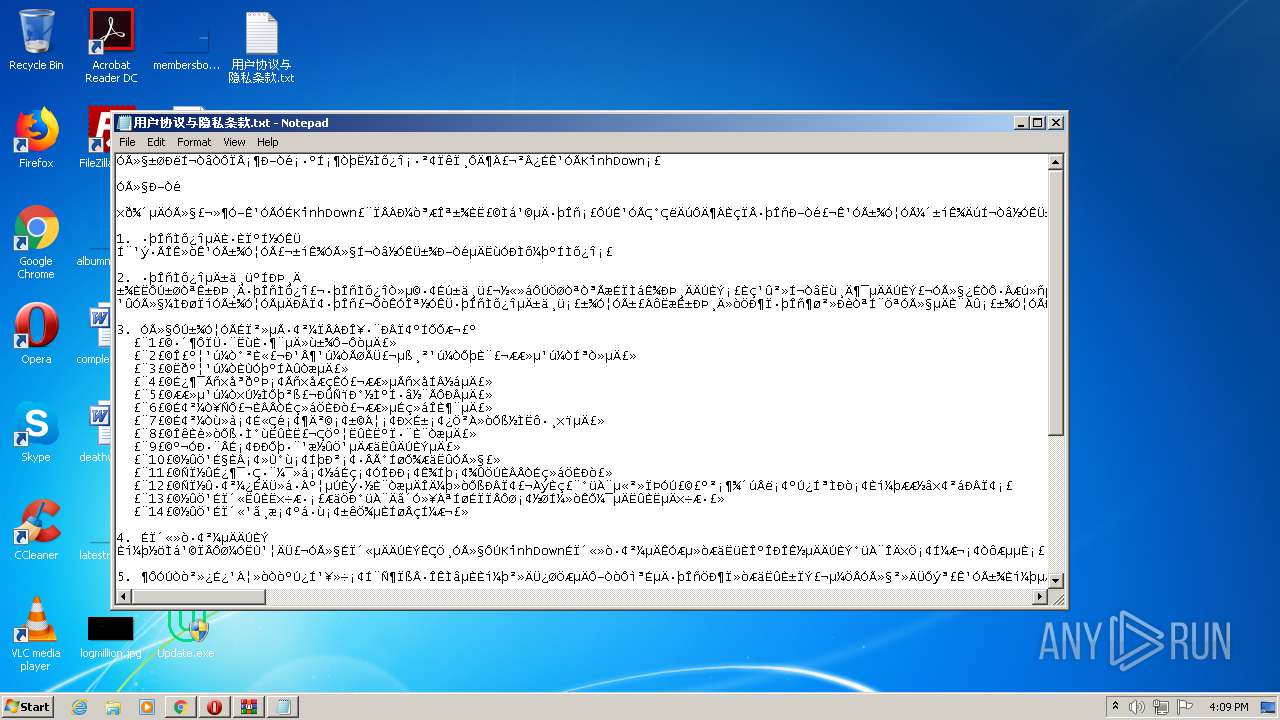Image resolution: width=1280 pixels, height=720 pixels.
Task: Open the File menu in Notepad
Action: pyautogui.click(x=127, y=142)
